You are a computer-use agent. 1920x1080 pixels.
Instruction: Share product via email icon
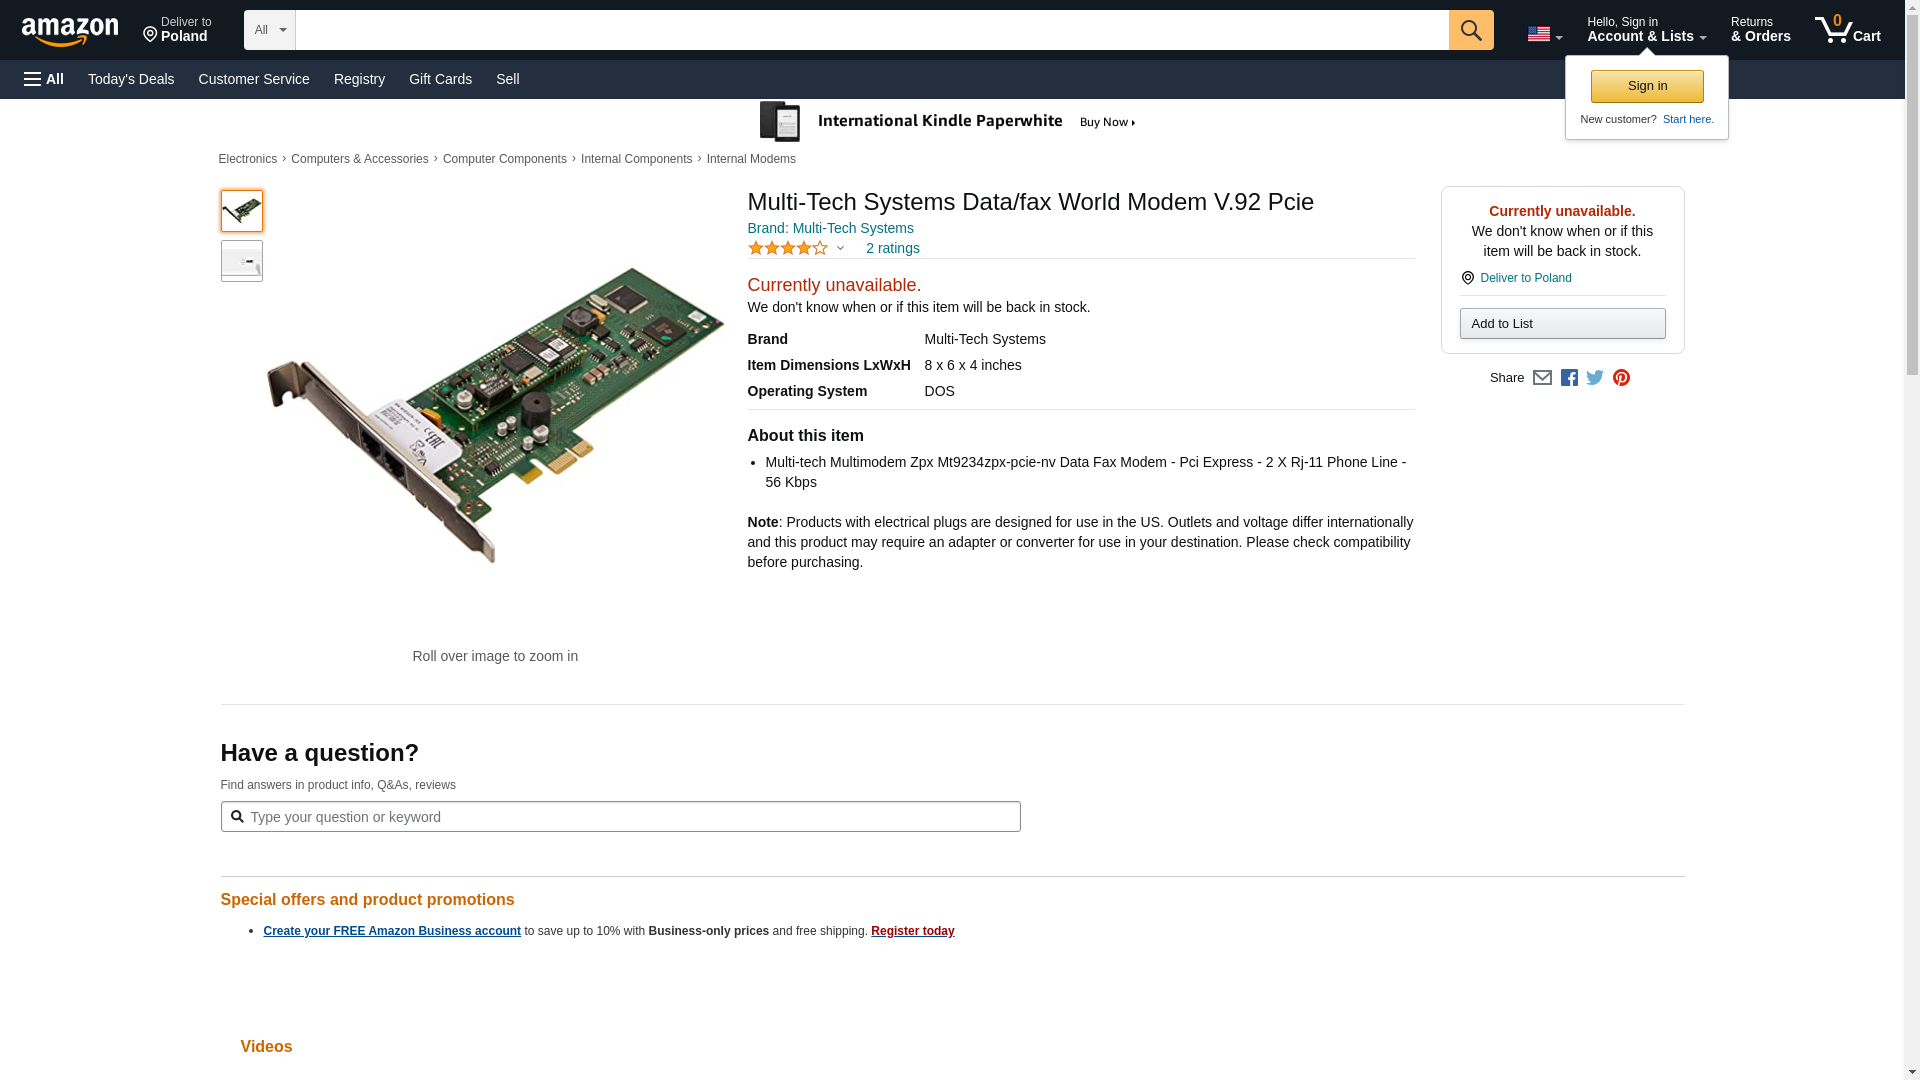point(1542,378)
